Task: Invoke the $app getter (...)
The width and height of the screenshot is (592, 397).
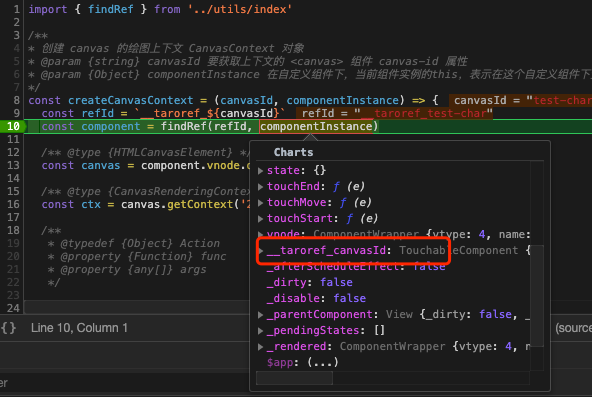Action: coord(323,362)
